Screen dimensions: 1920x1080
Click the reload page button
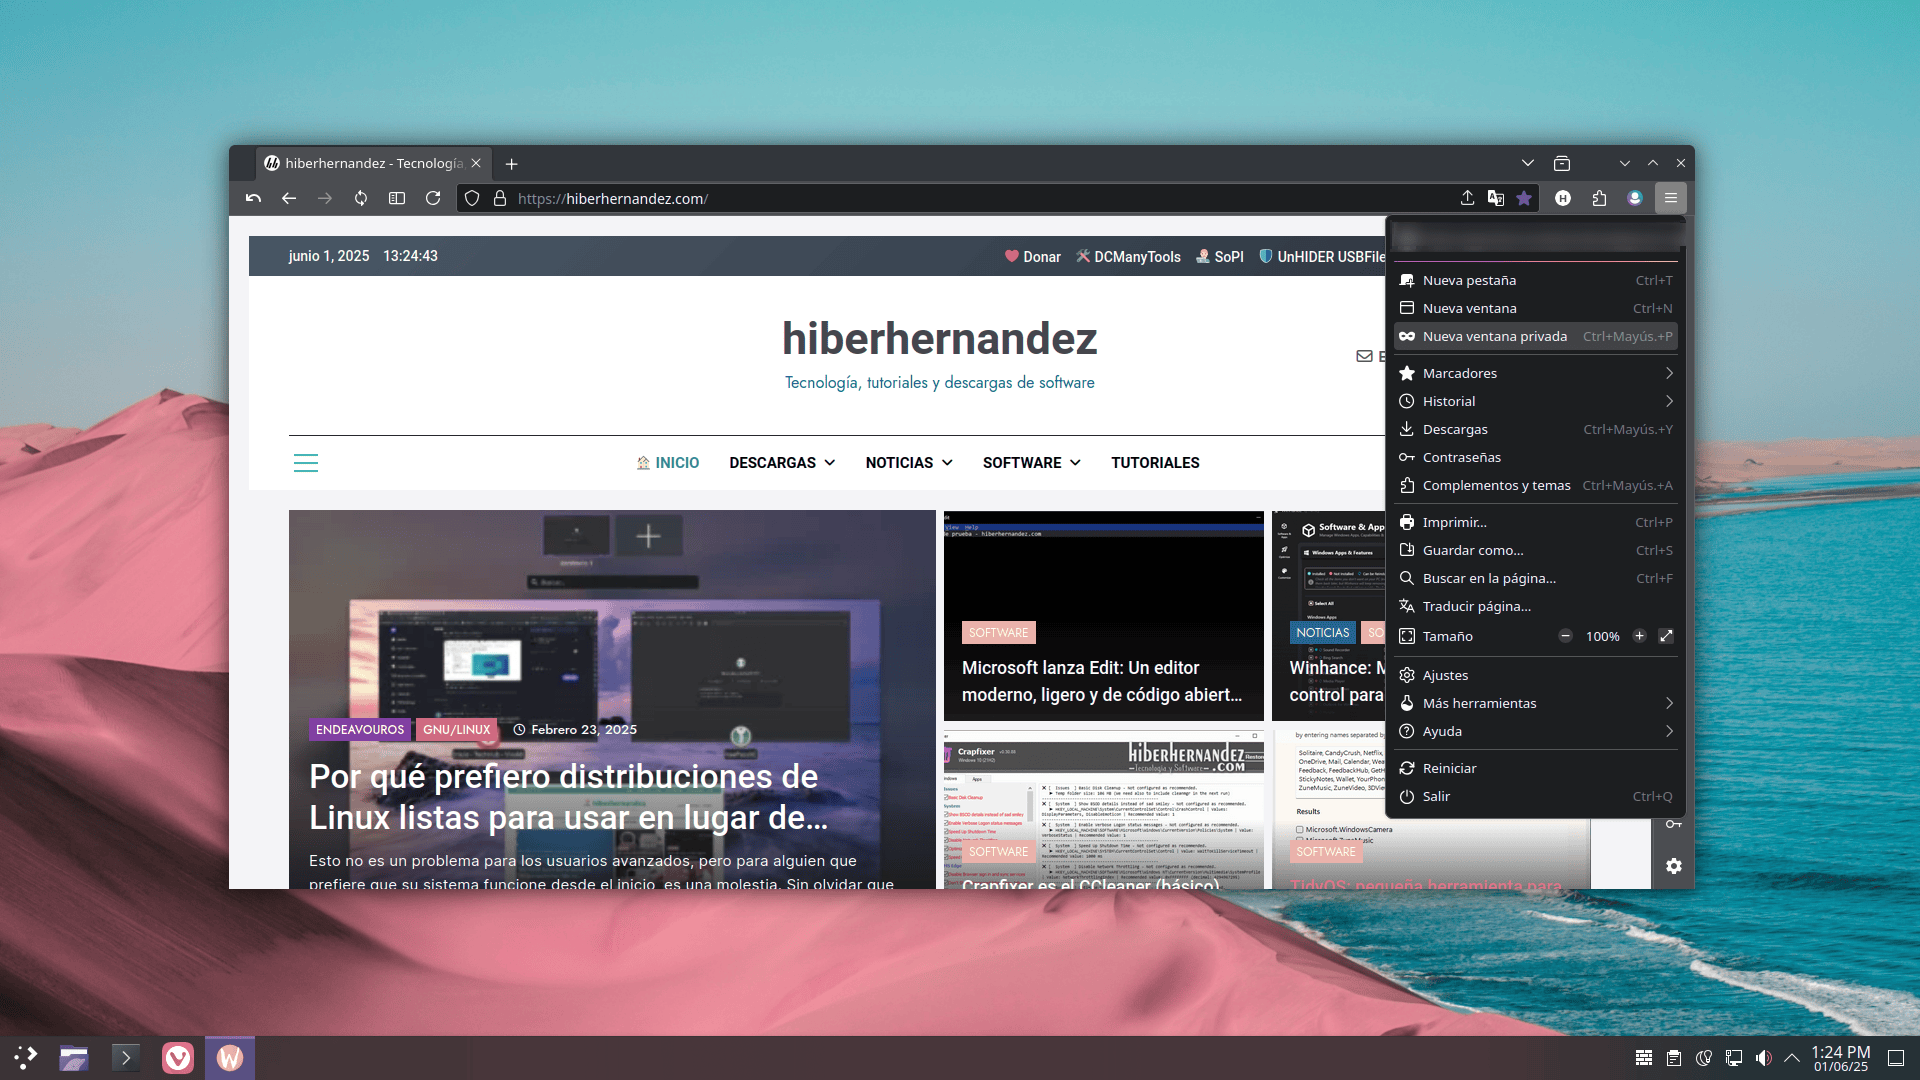(433, 198)
